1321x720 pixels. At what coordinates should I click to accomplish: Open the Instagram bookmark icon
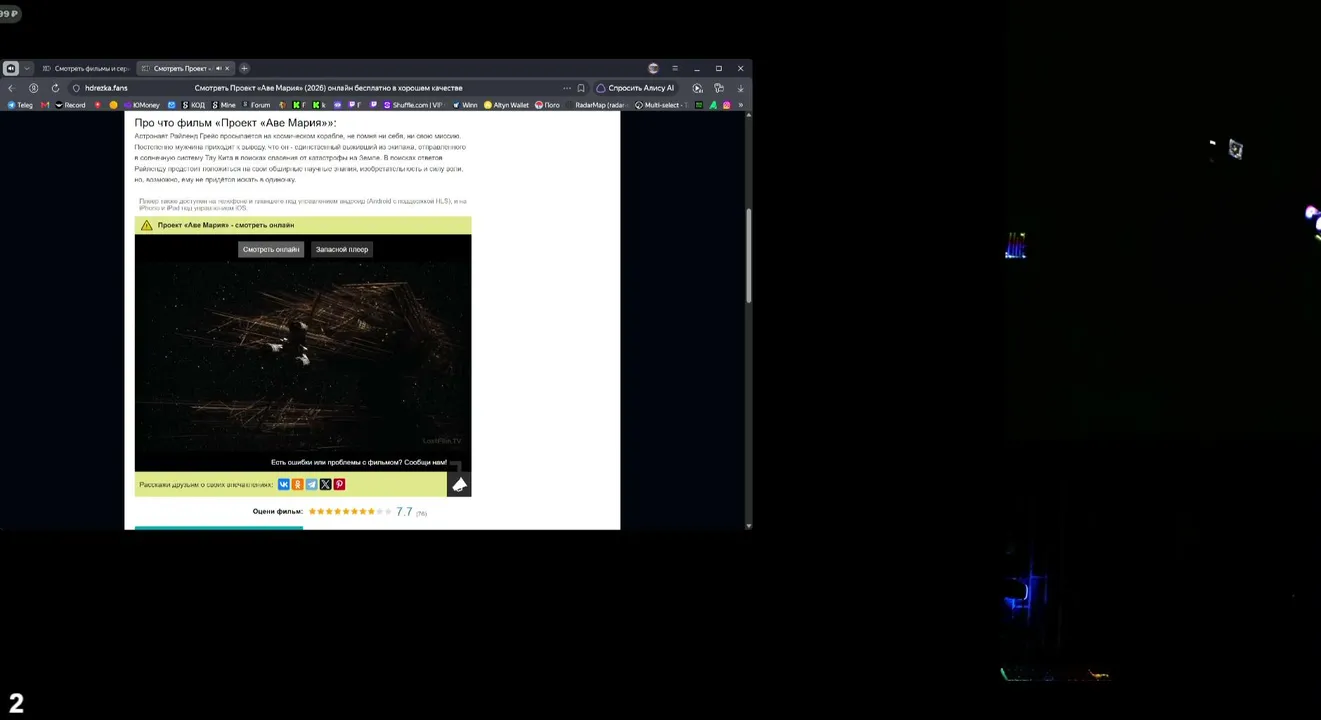click(727, 105)
